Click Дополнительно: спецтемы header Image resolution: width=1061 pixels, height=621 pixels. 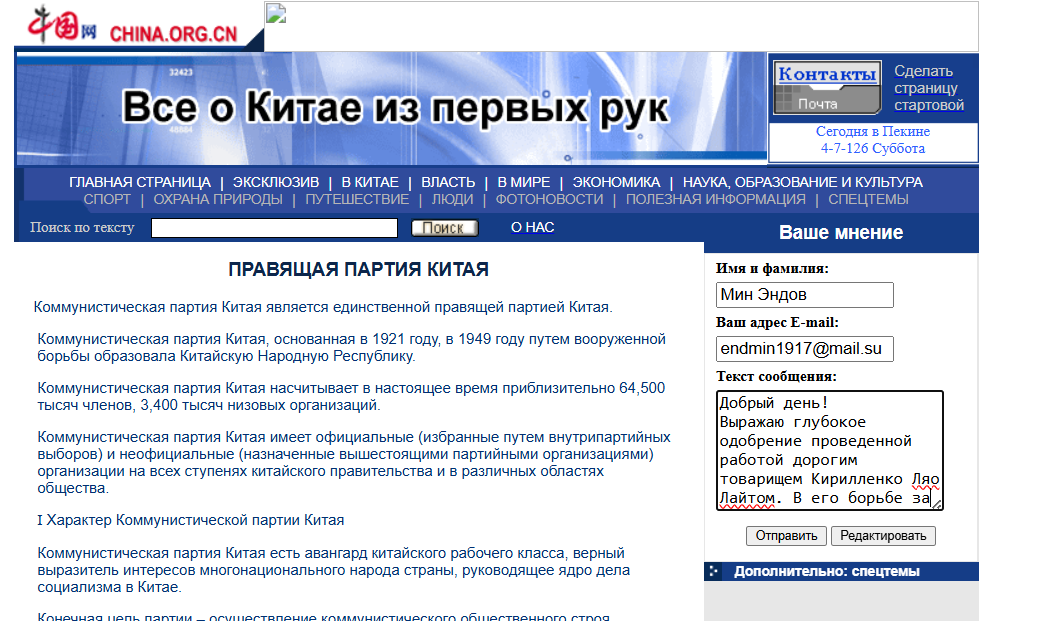click(x=827, y=572)
